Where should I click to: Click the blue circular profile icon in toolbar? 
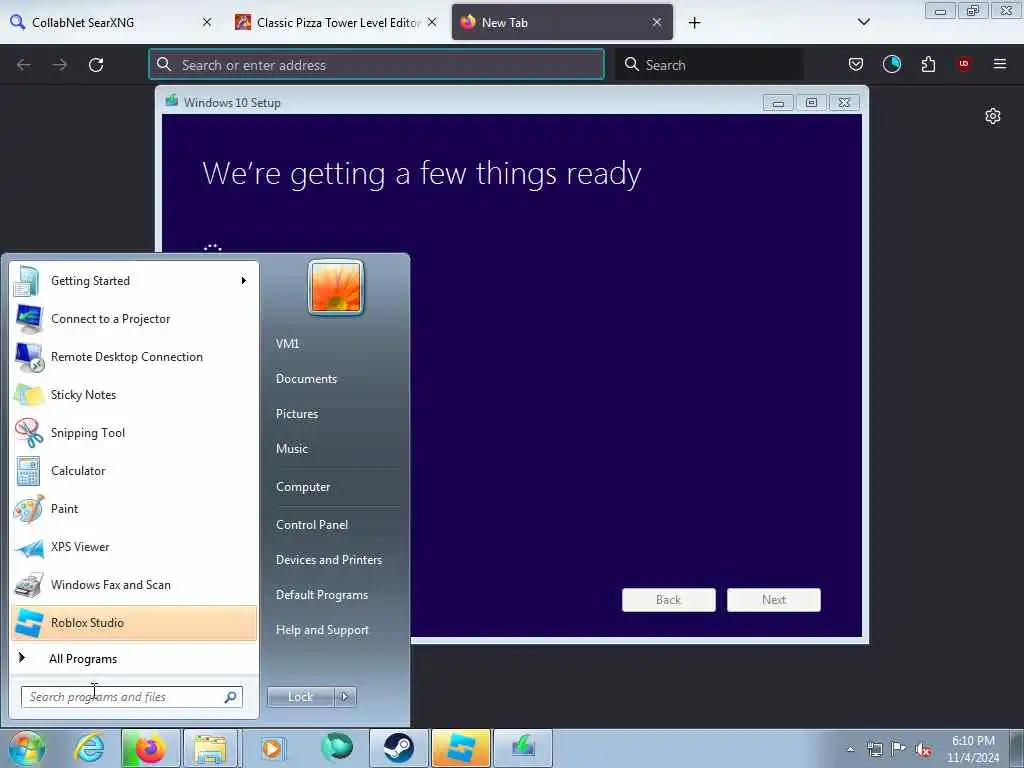[x=891, y=64]
